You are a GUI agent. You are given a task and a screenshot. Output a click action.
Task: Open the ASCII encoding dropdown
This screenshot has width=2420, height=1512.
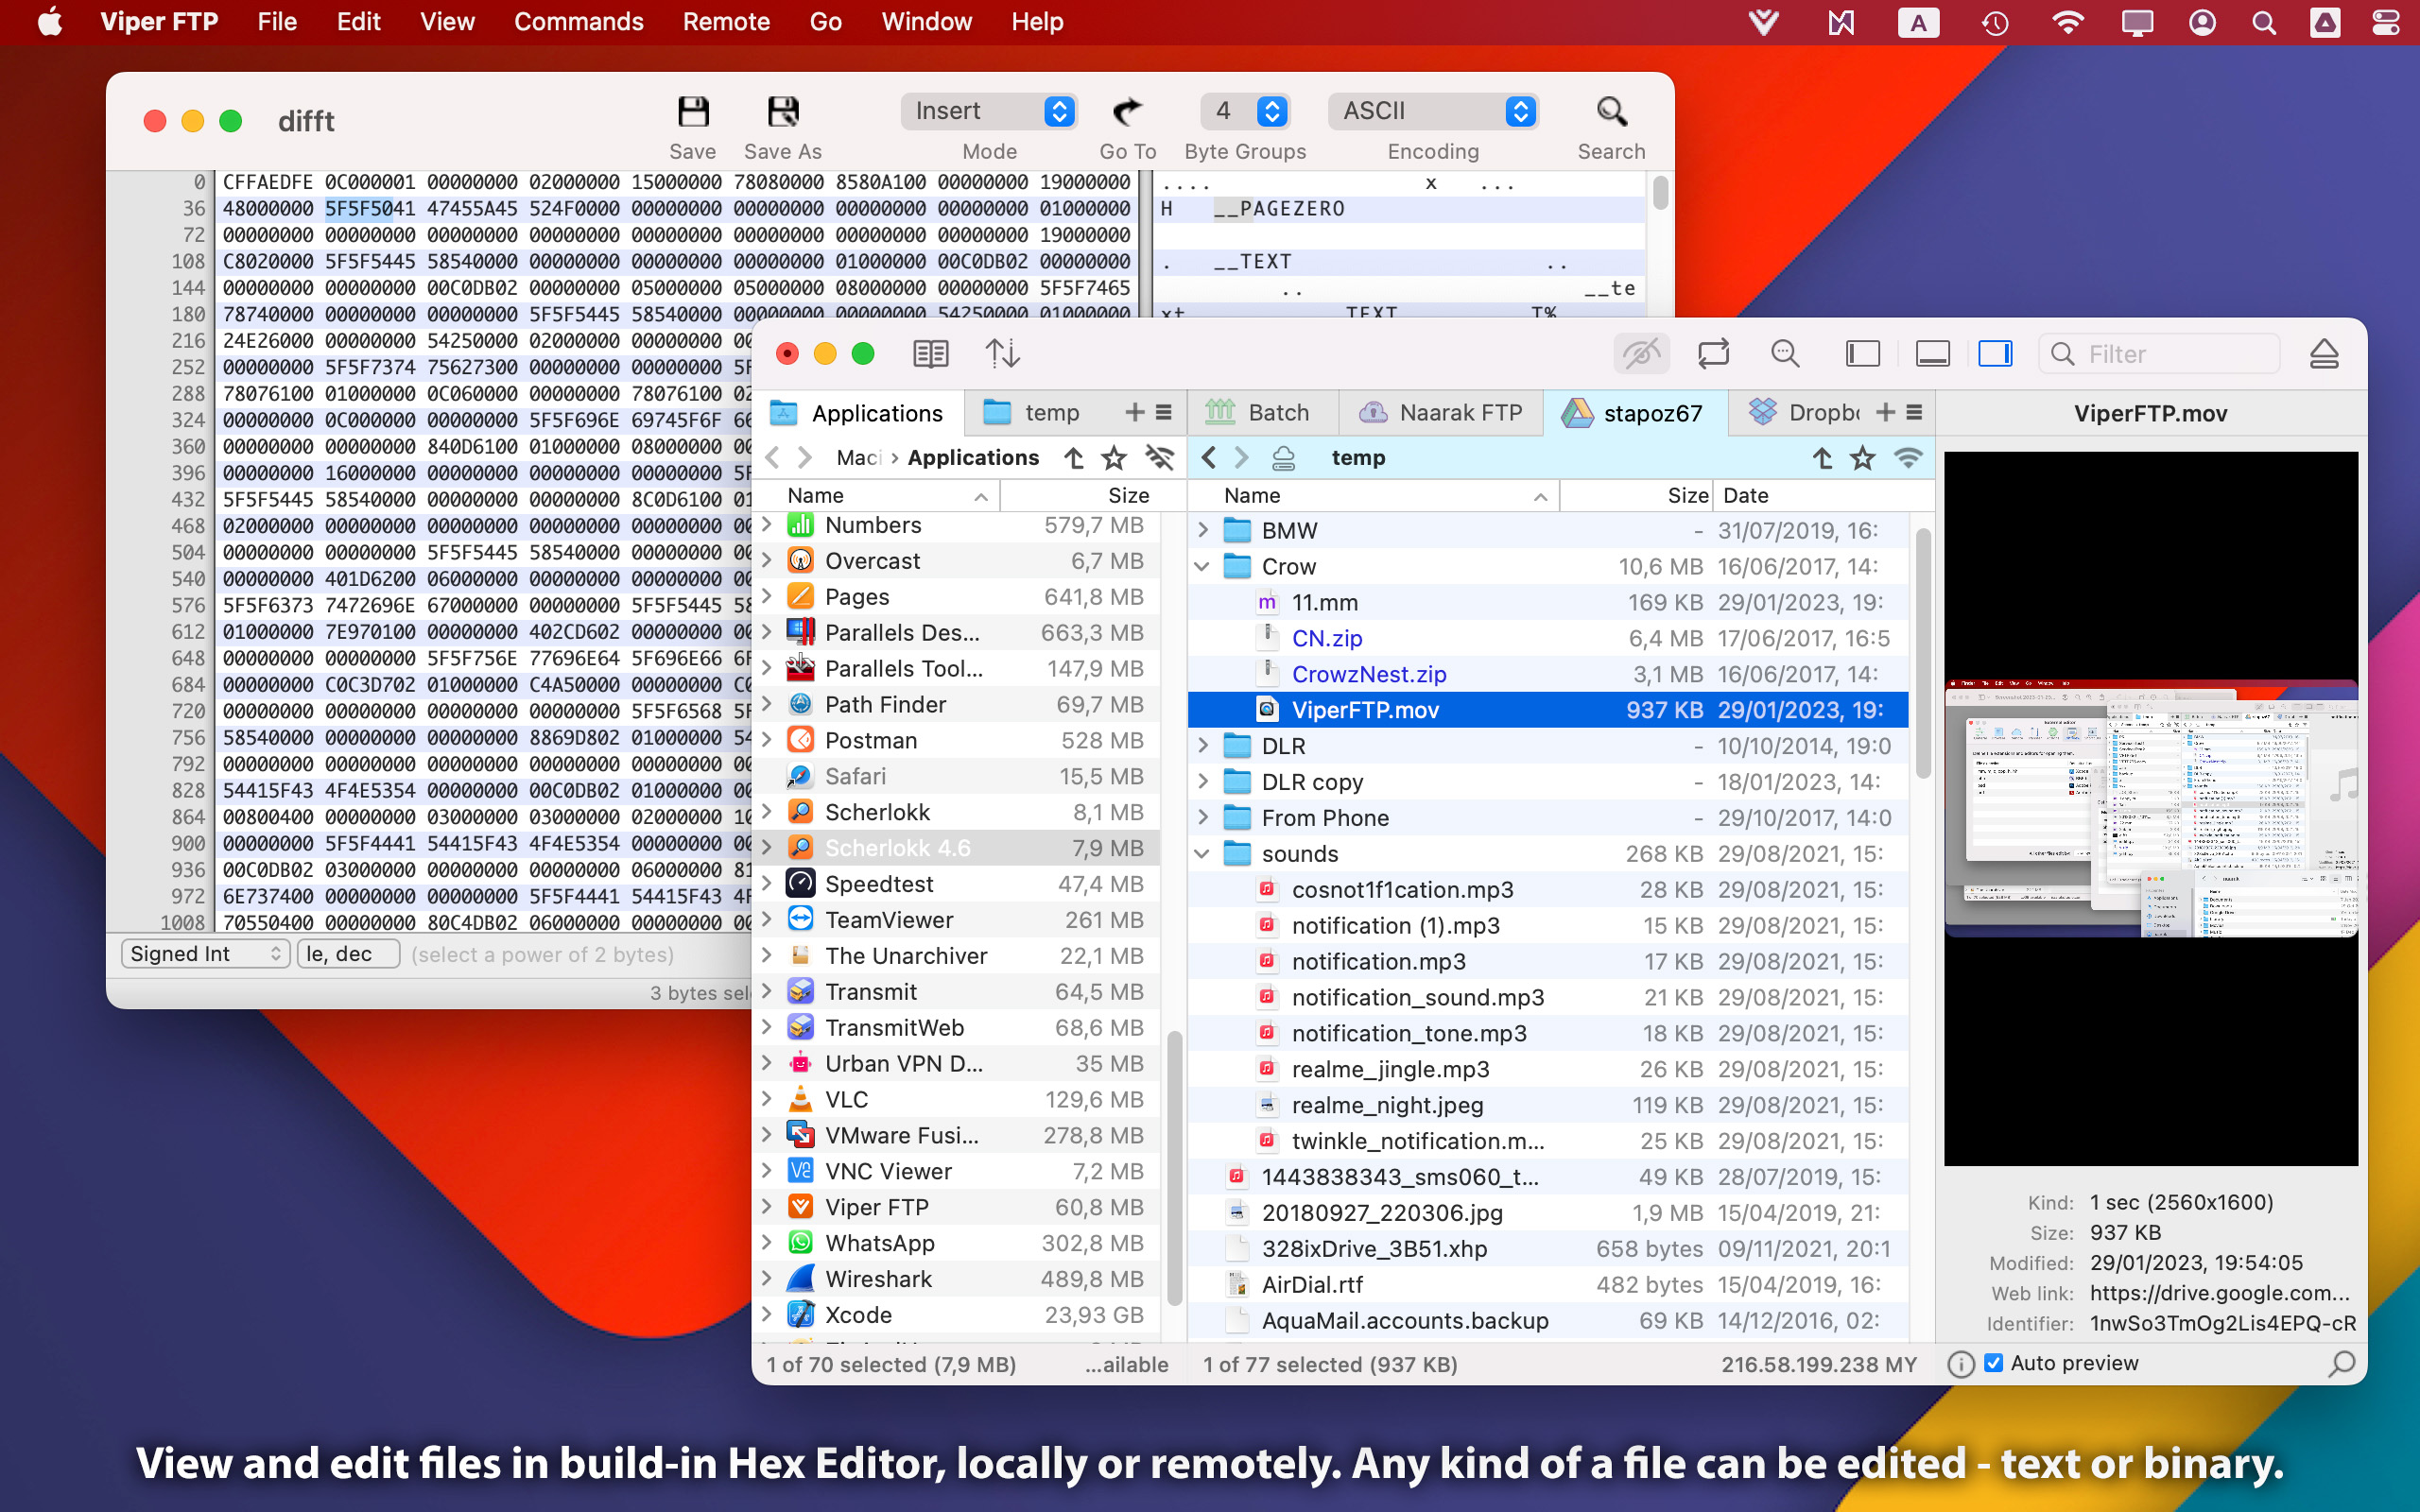coord(1433,111)
